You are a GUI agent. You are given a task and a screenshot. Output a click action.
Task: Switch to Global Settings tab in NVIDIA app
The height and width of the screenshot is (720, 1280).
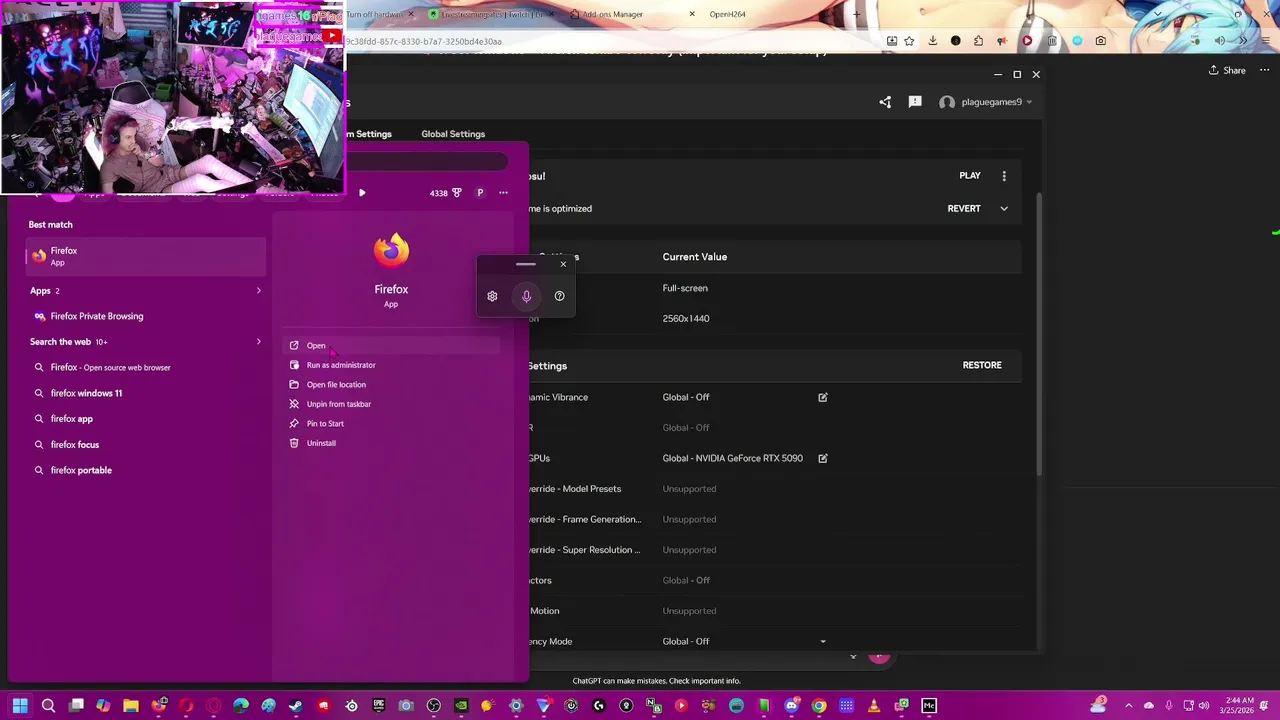pos(453,134)
